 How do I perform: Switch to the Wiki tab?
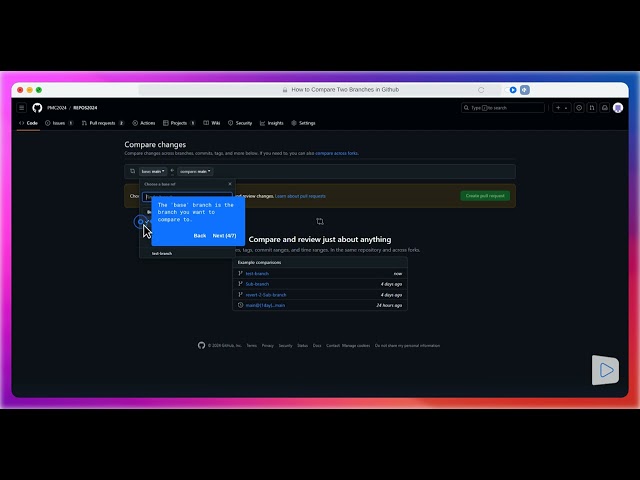coord(212,123)
